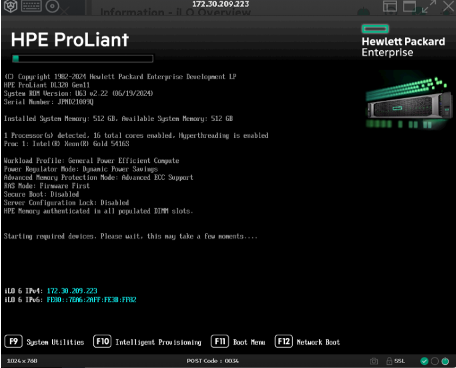Click the green check health status indicator

(x=424, y=361)
